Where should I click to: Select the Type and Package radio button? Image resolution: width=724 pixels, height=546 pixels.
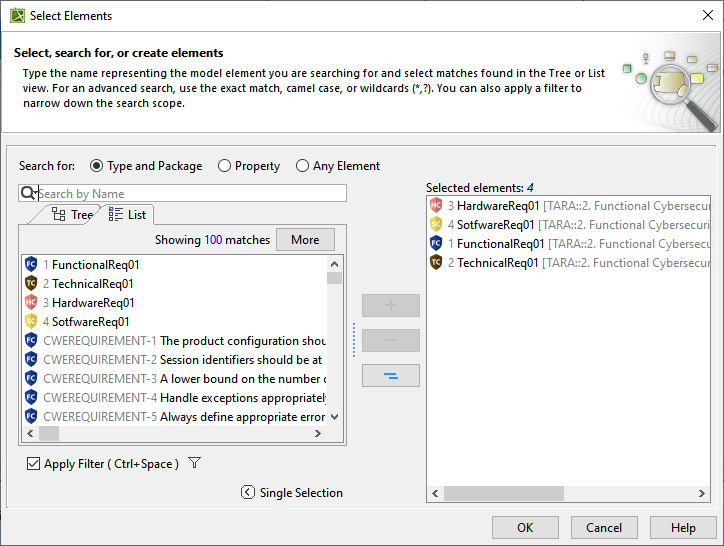(97, 166)
